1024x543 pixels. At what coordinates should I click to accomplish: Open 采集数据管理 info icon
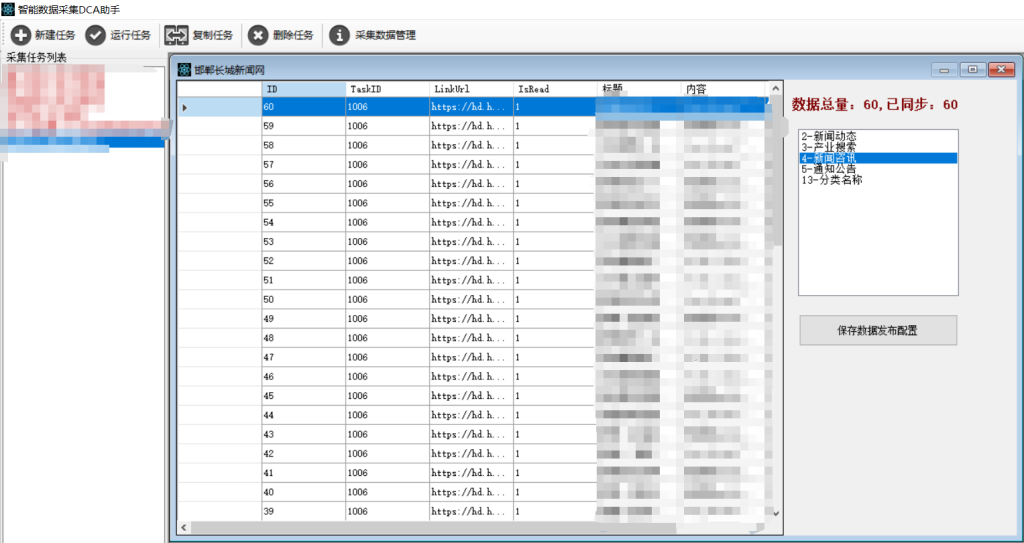tap(340, 35)
